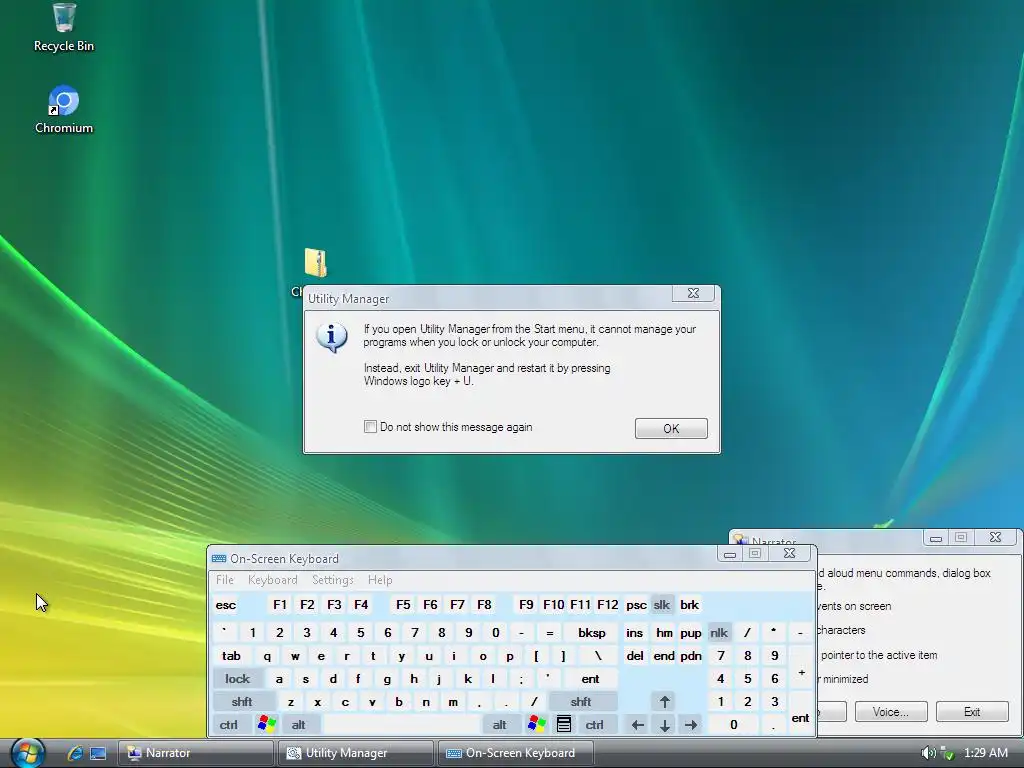Click the left arrow key on the keyboard
The height and width of the screenshot is (768, 1024).
[x=637, y=724]
